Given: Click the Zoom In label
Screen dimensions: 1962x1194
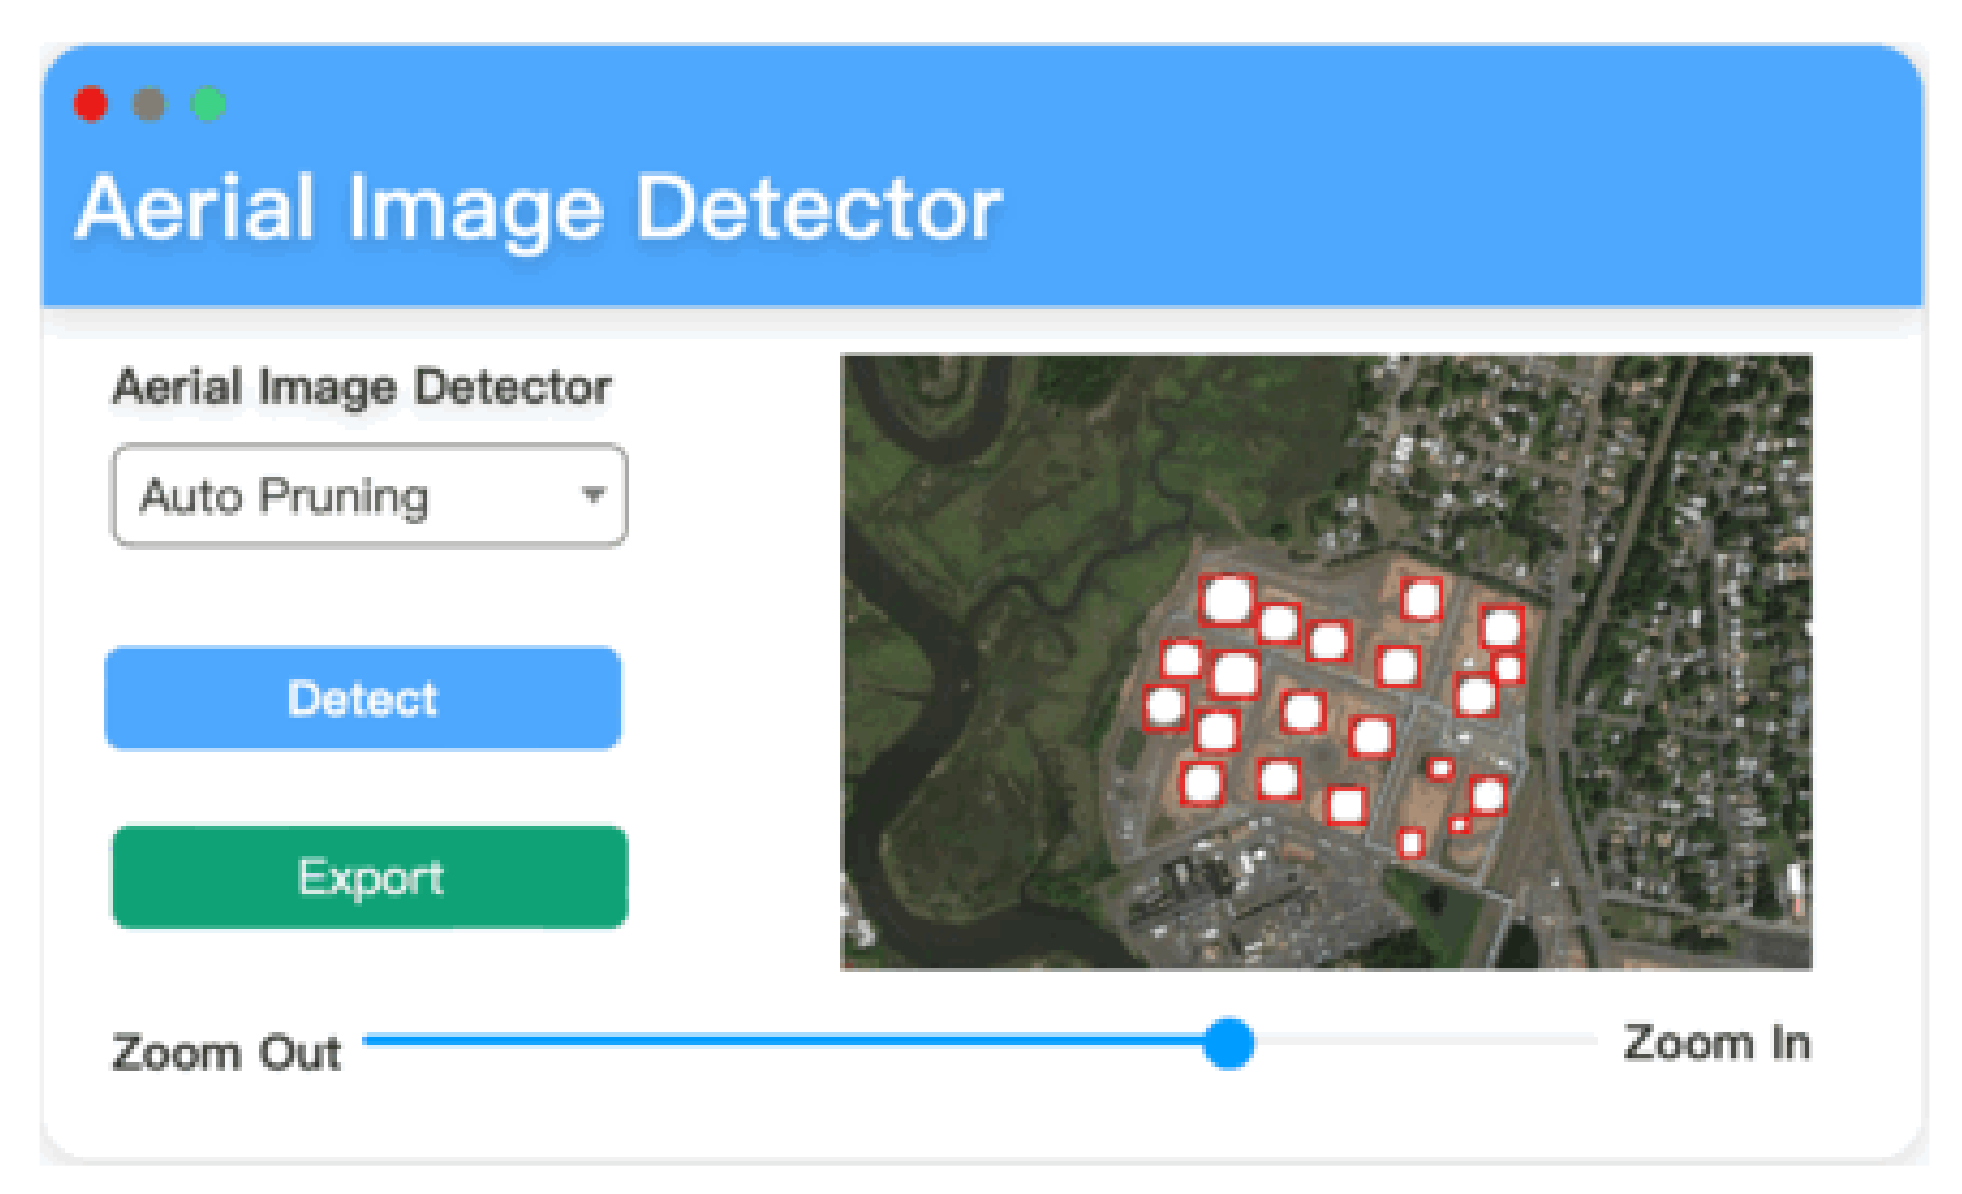Looking at the screenshot, I should tap(1717, 1043).
